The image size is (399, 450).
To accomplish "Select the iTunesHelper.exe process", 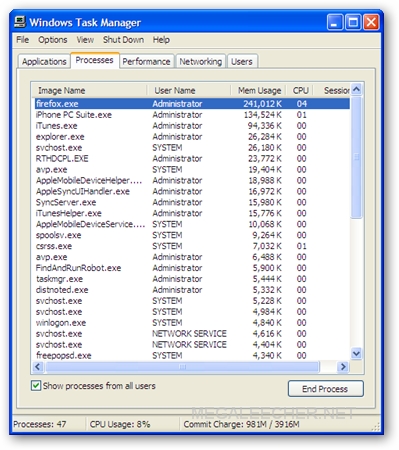I will (x=192, y=213).
